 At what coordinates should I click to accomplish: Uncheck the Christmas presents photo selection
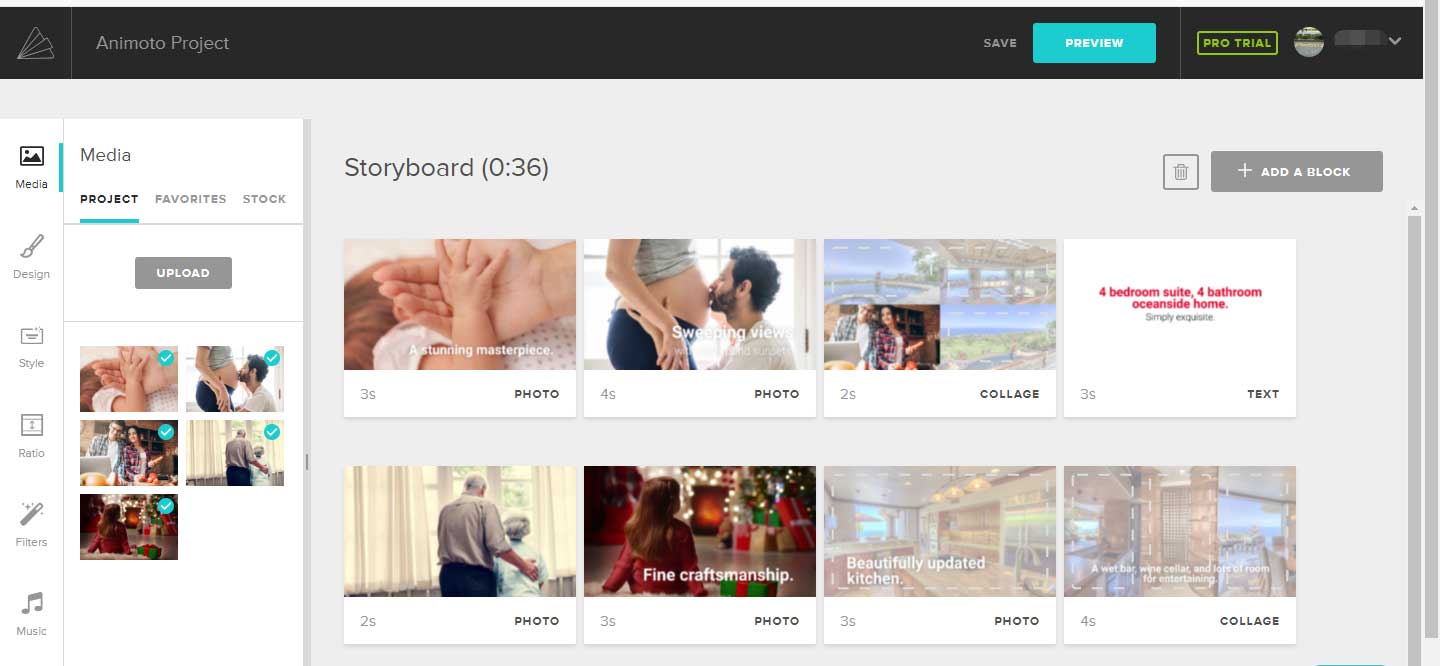click(166, 505)
